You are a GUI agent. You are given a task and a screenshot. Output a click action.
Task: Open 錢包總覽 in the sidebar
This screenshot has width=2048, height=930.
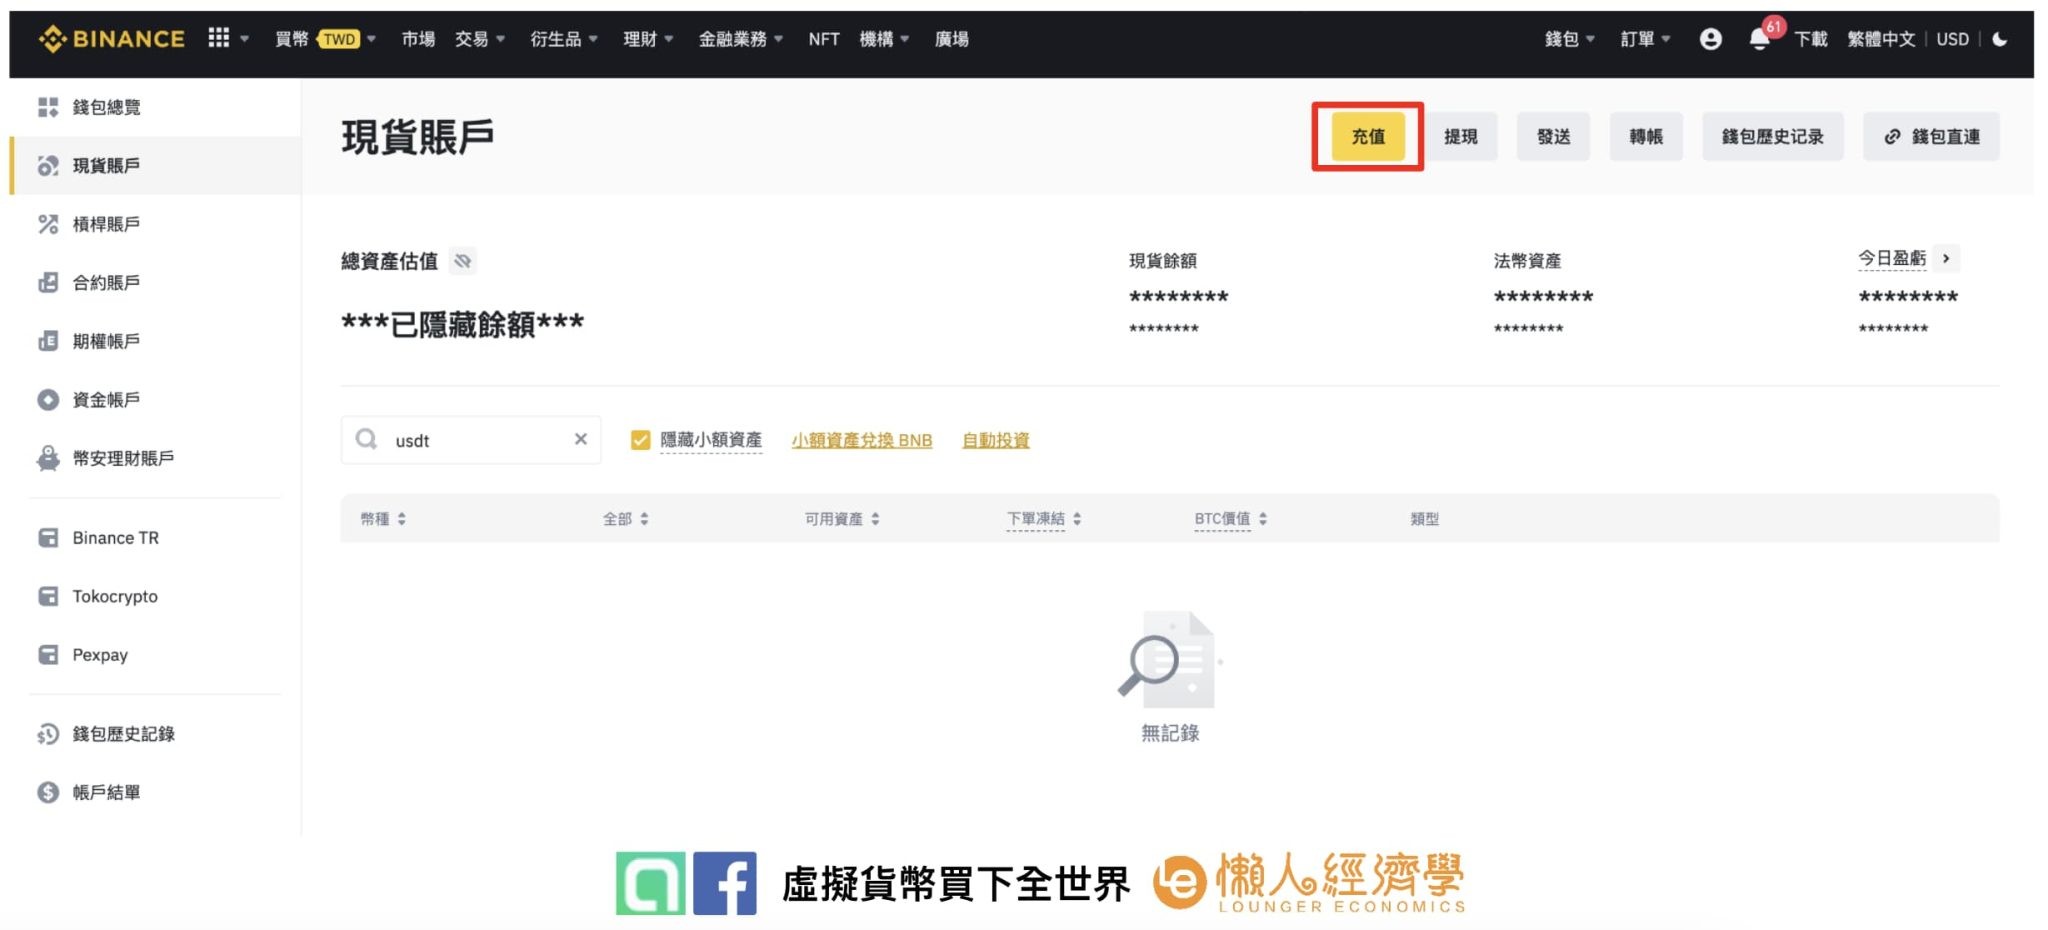[x=105, y=107]
